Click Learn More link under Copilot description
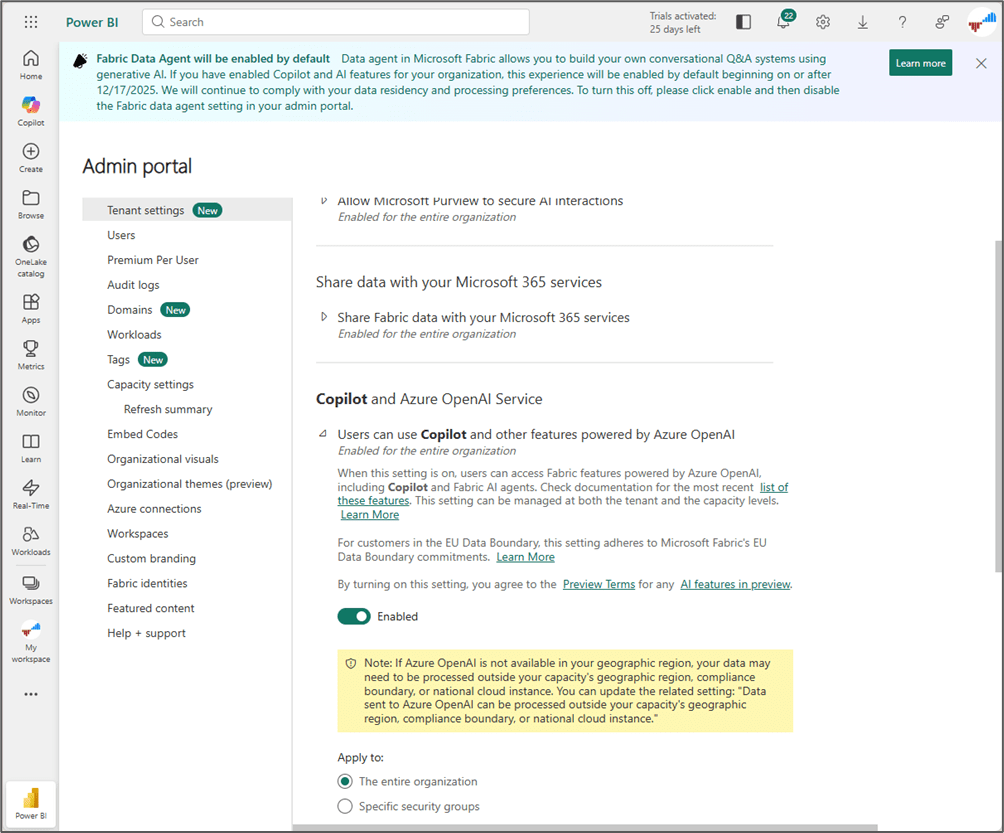Viewport: 1004px width, 833px height. tap(369, 515)
